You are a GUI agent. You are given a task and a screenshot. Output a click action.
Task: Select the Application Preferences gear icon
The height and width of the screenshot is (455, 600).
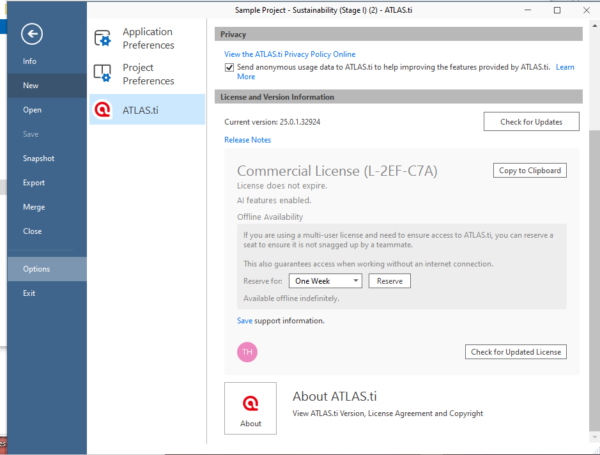[x=103, y=38]
